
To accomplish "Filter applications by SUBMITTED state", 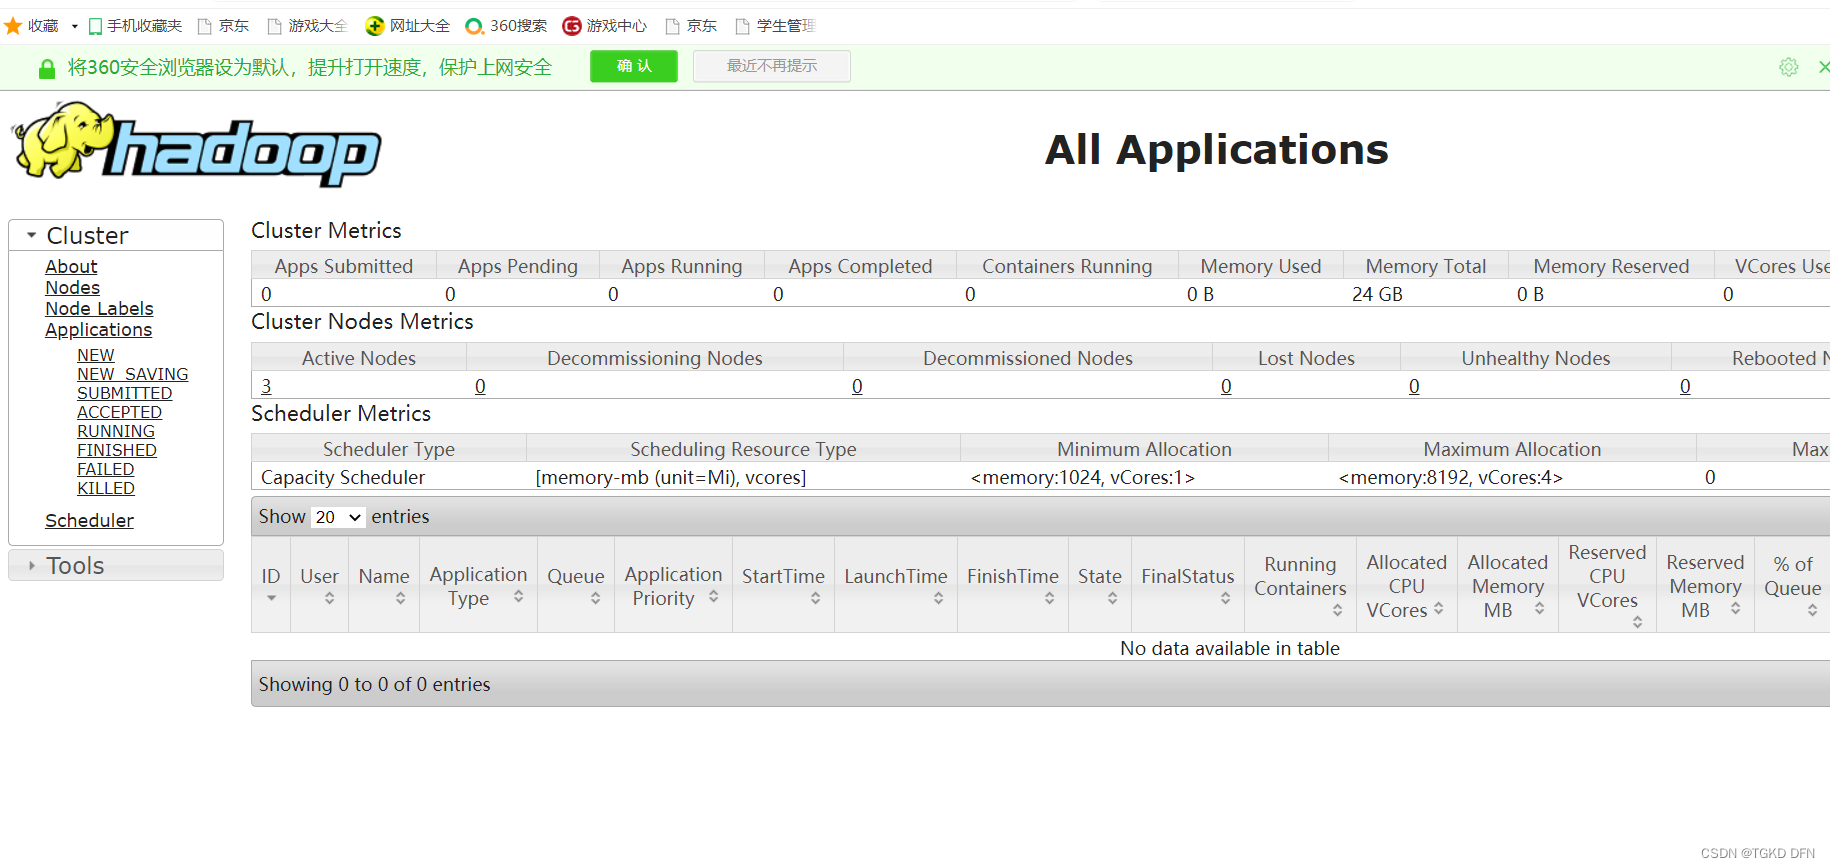I will tap(125, 393).
